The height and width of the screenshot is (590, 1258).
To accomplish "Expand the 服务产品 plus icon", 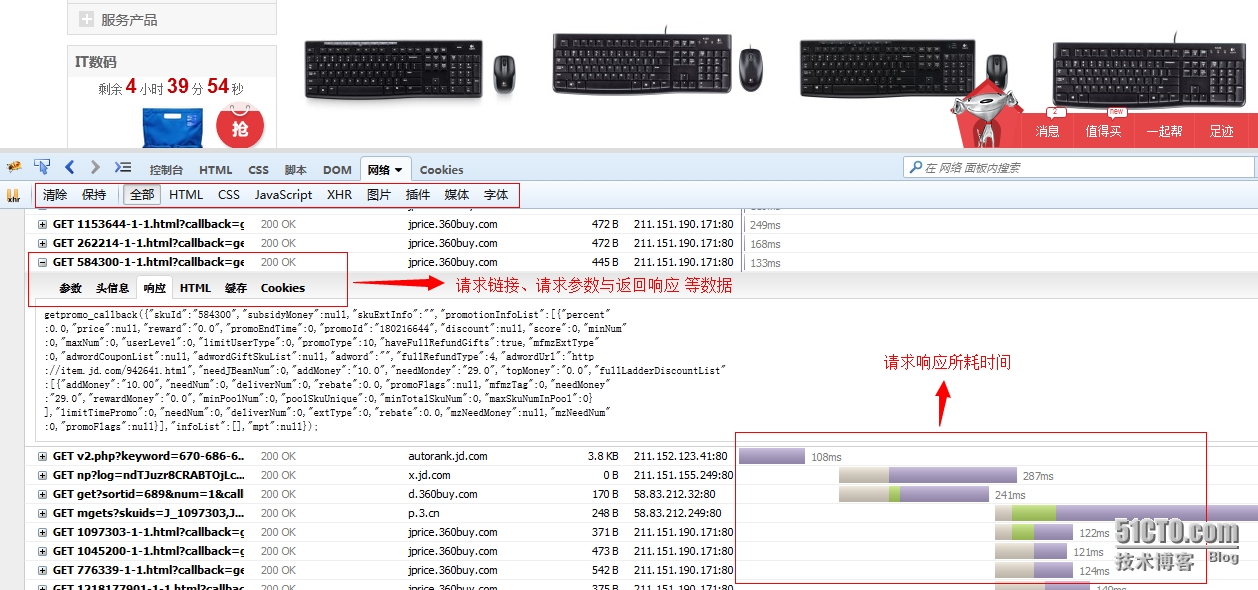I will [86, 19].
